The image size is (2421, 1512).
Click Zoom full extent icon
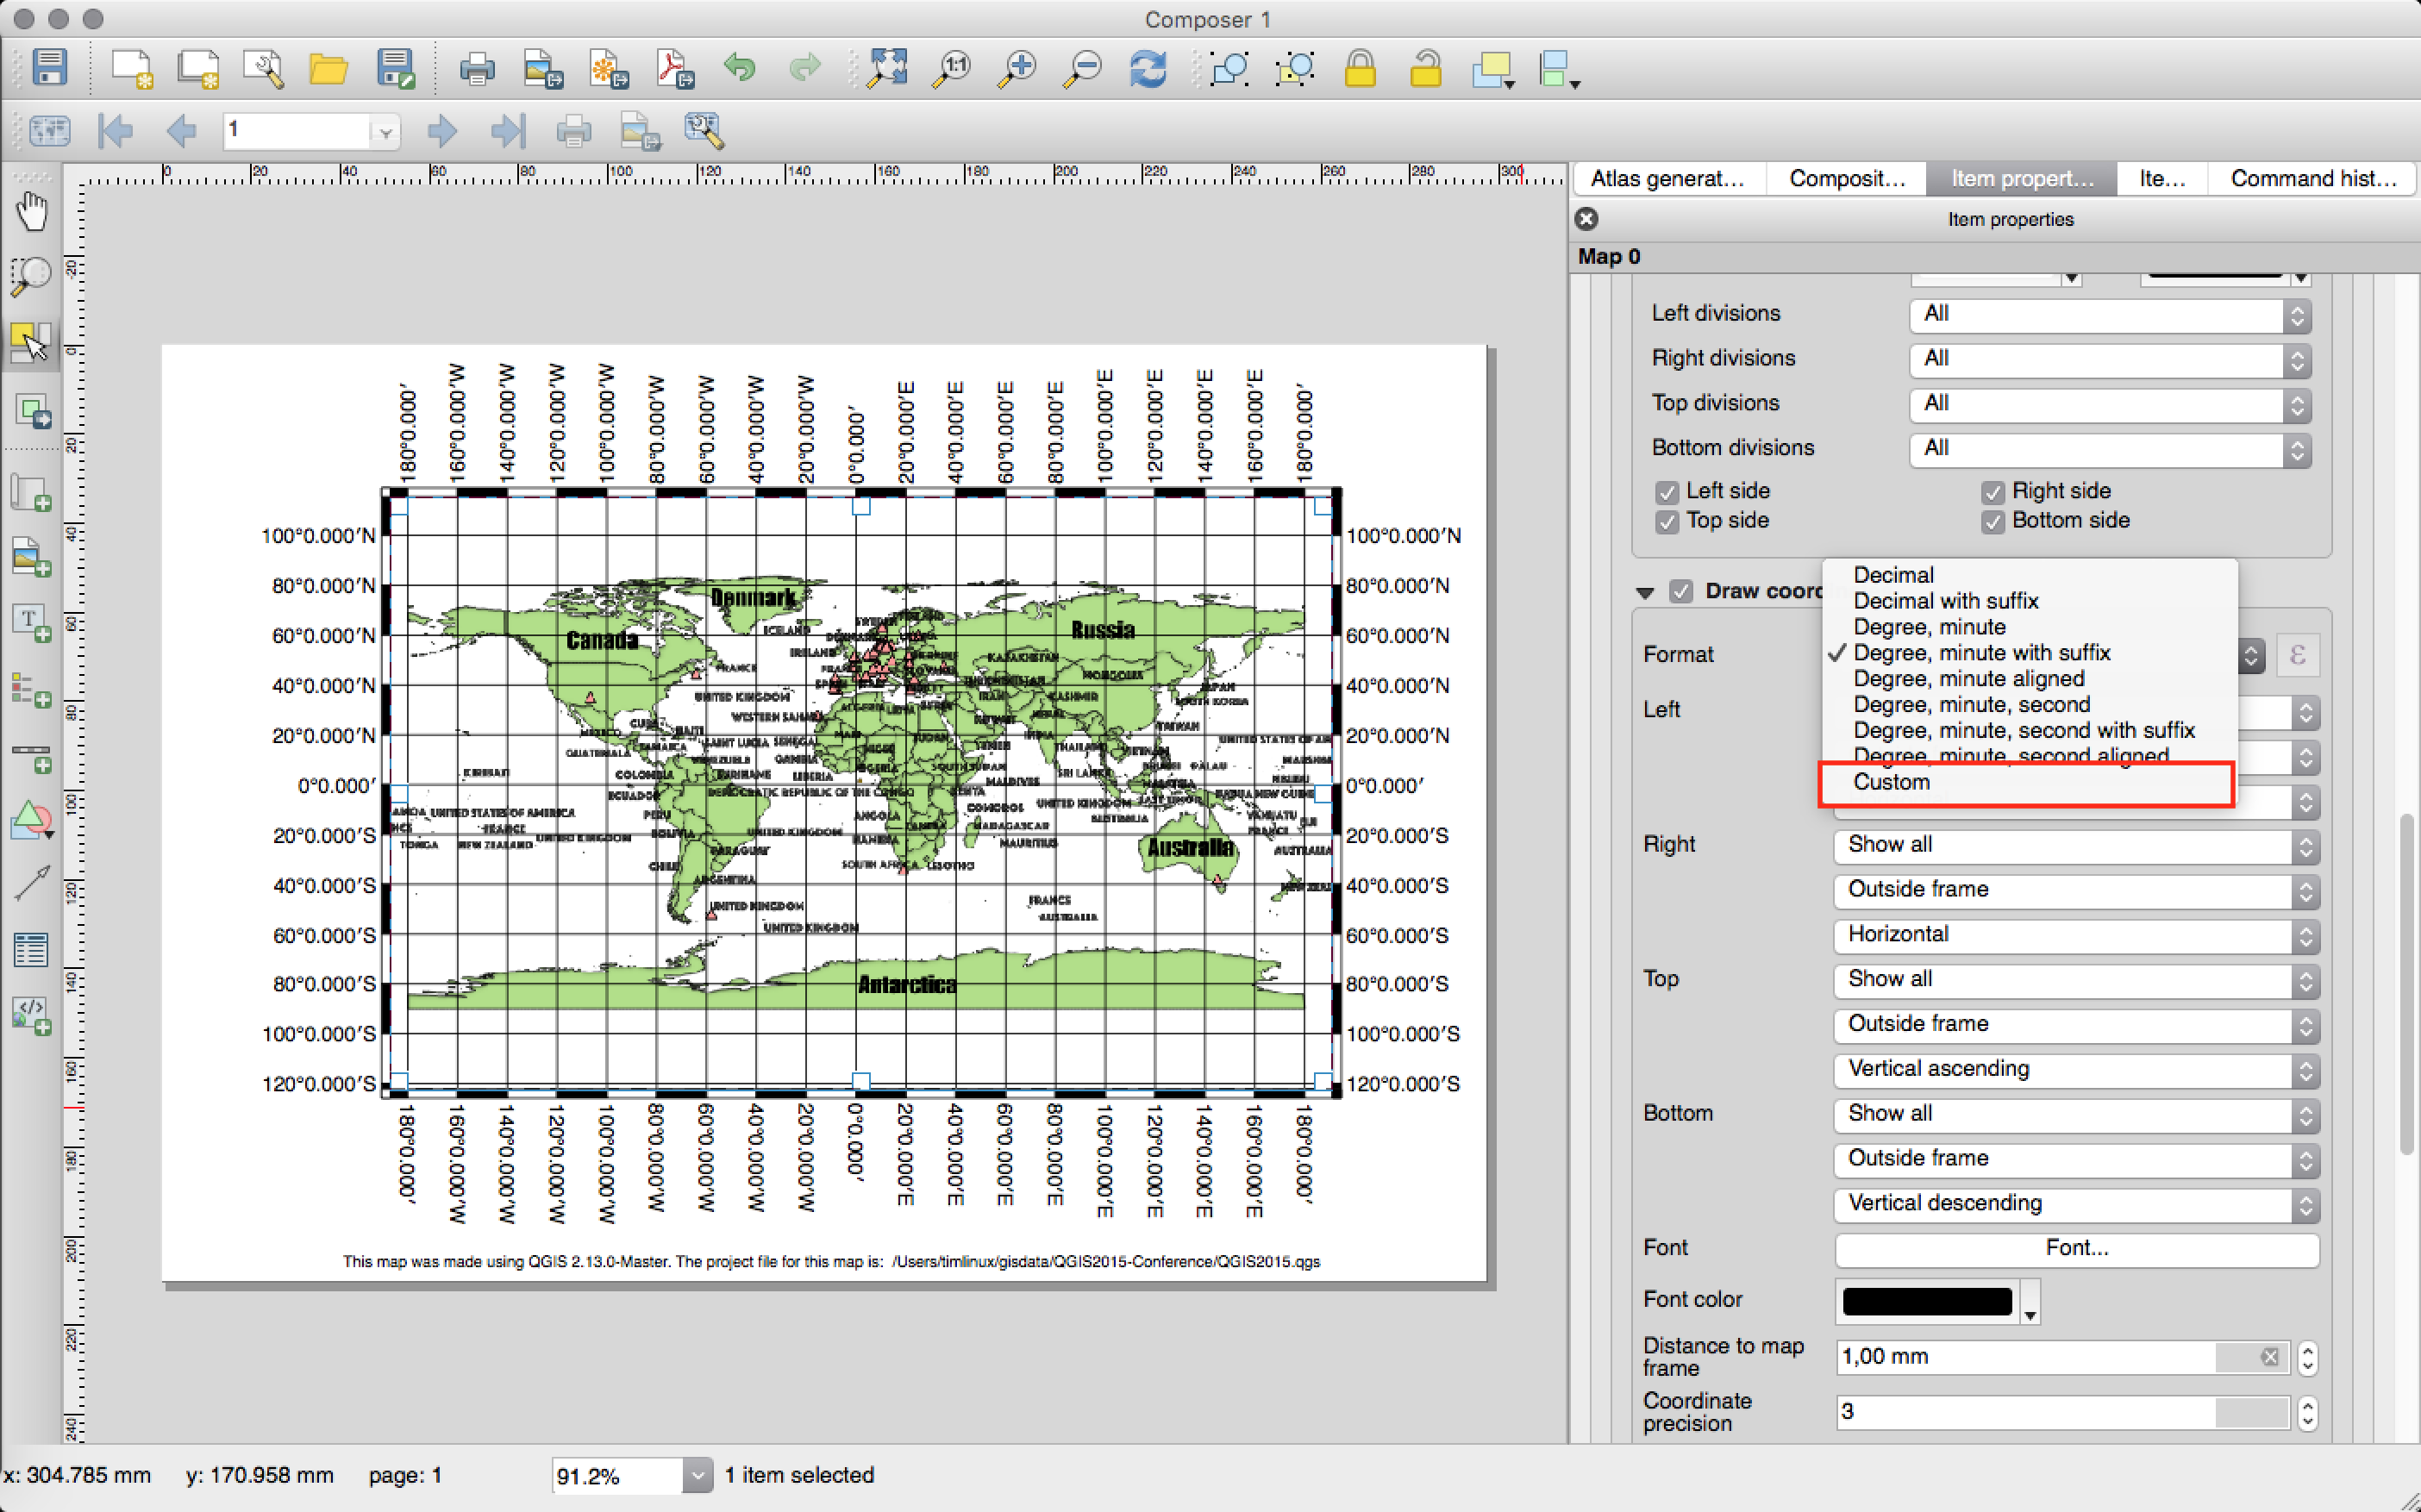coord(887,69)
